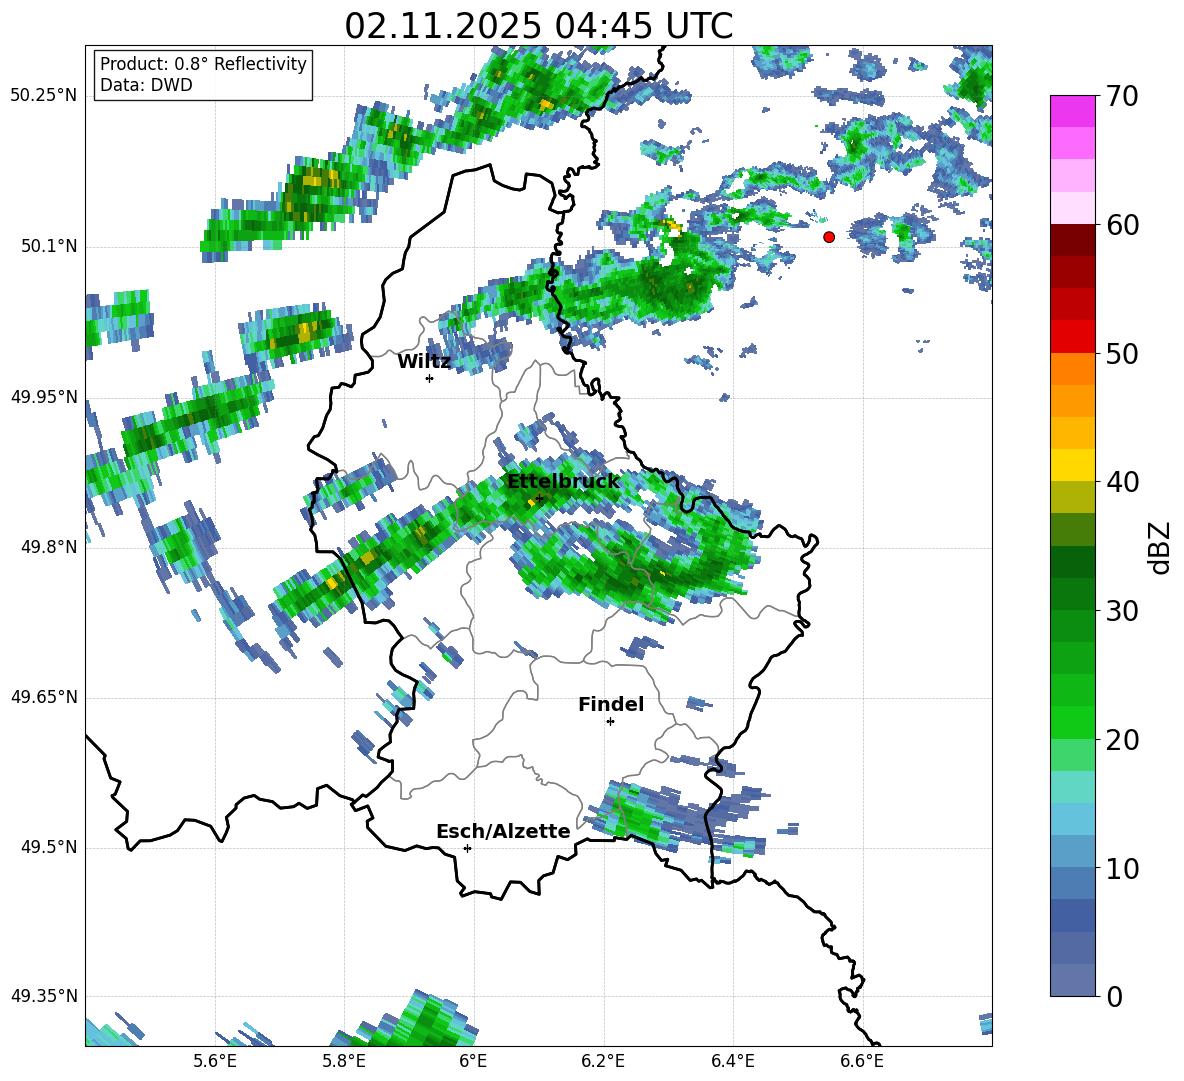
Task: Click the colorbar tick label 60
Action: click(x=1121, y=225)
